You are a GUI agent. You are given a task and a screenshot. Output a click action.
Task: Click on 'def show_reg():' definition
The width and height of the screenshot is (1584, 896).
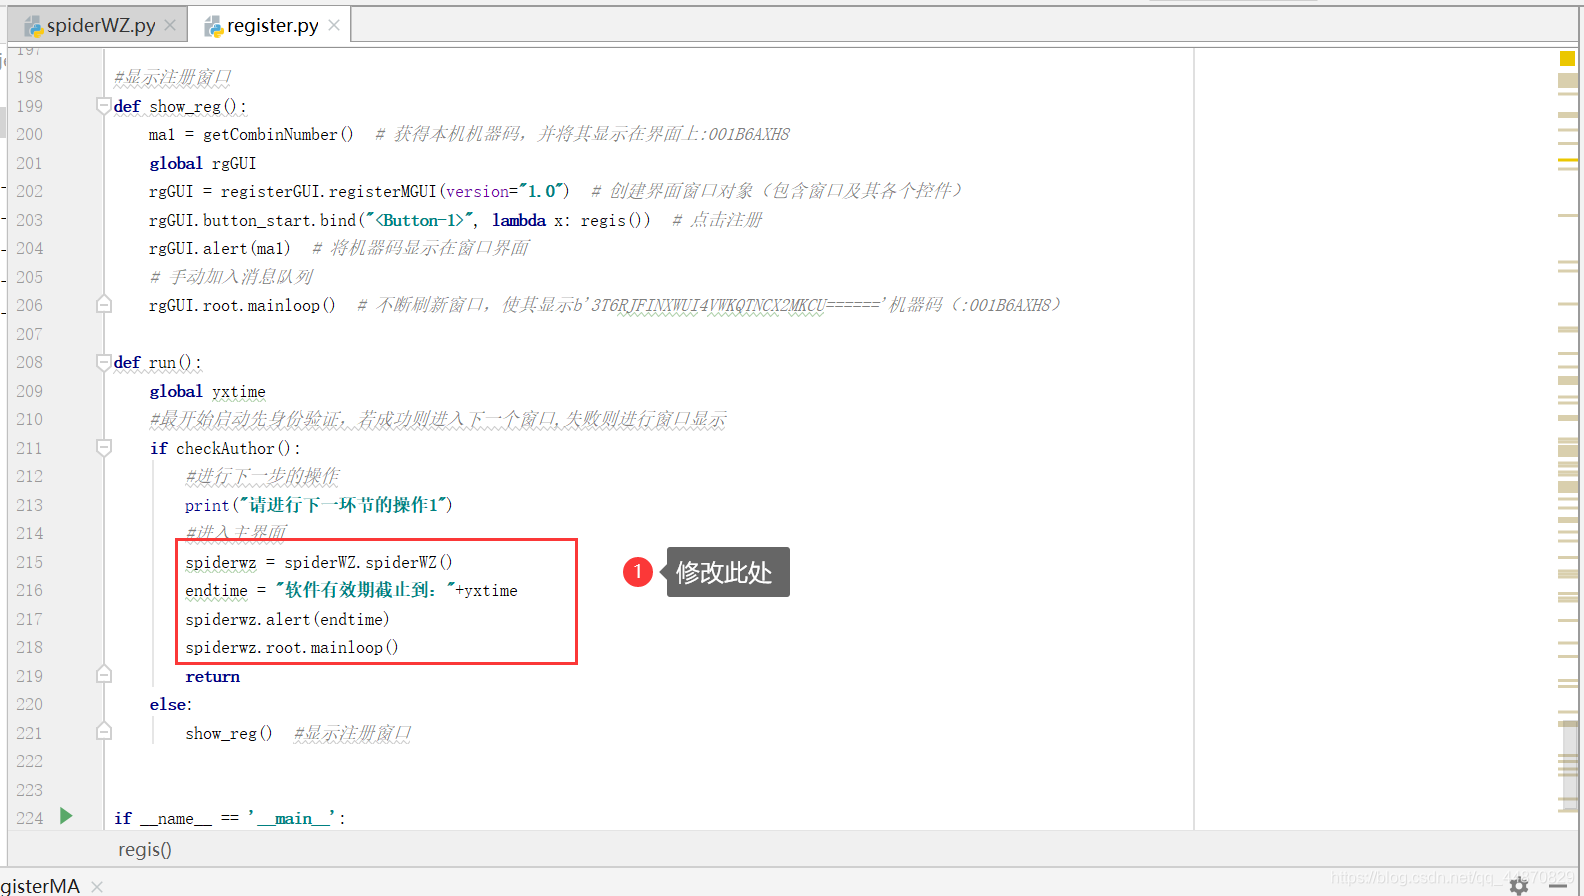coord(180,106)
